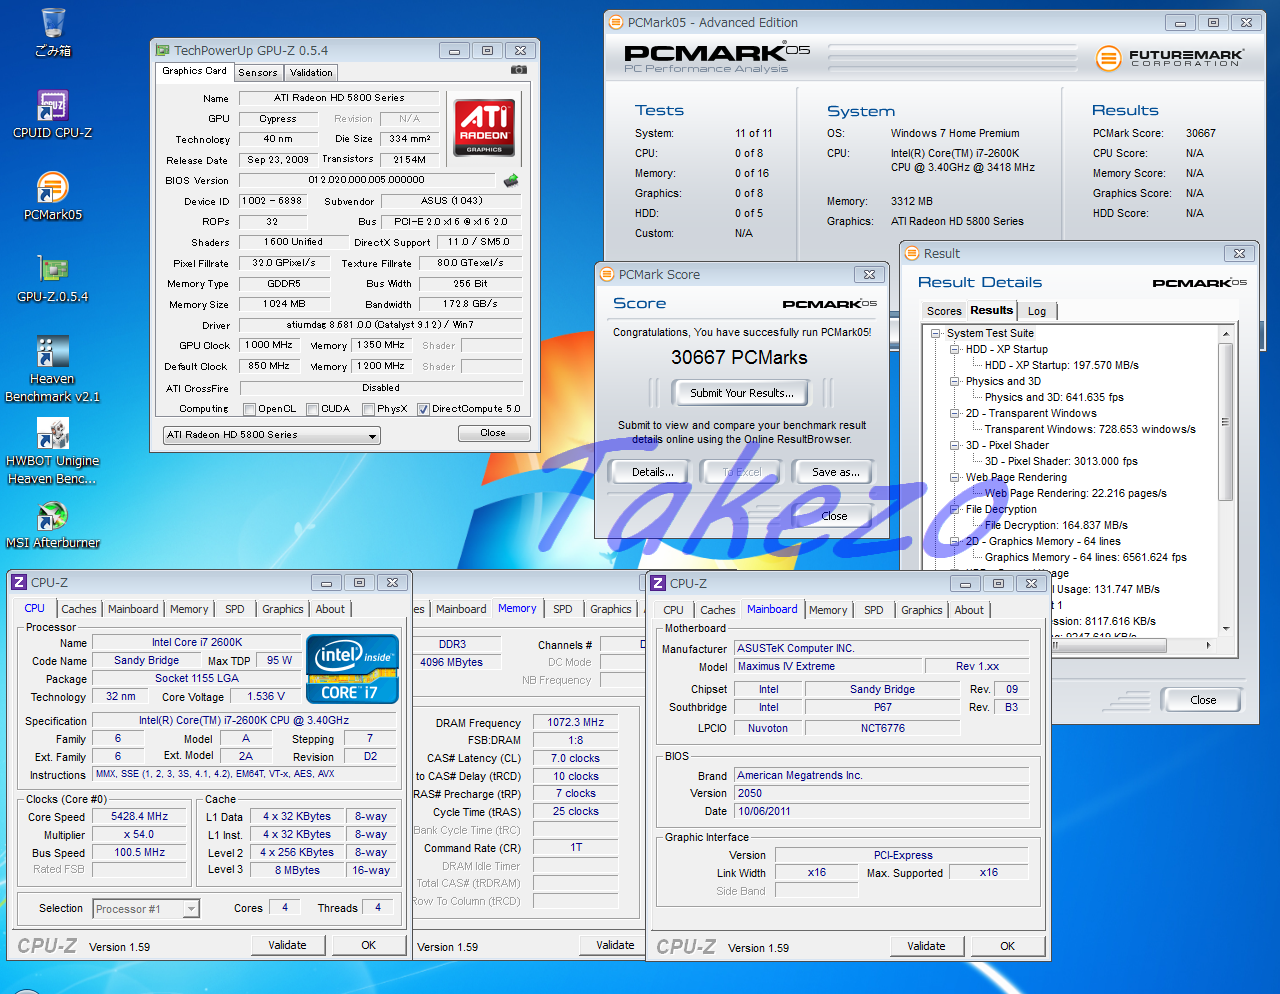Click Validate in left CPU-Z window
Viewport: 1280px width, 994px height.
click(288, 945)
